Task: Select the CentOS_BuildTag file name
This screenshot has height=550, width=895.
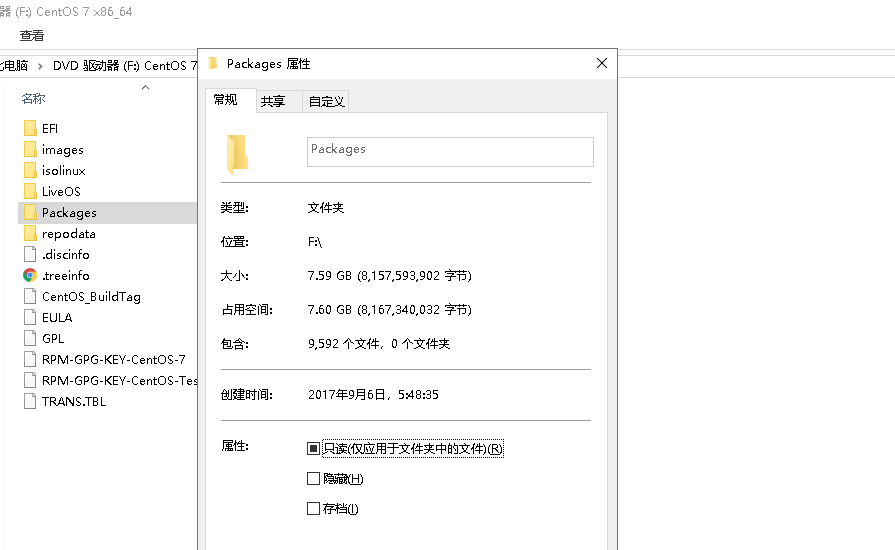Action: tap(91, 297)
